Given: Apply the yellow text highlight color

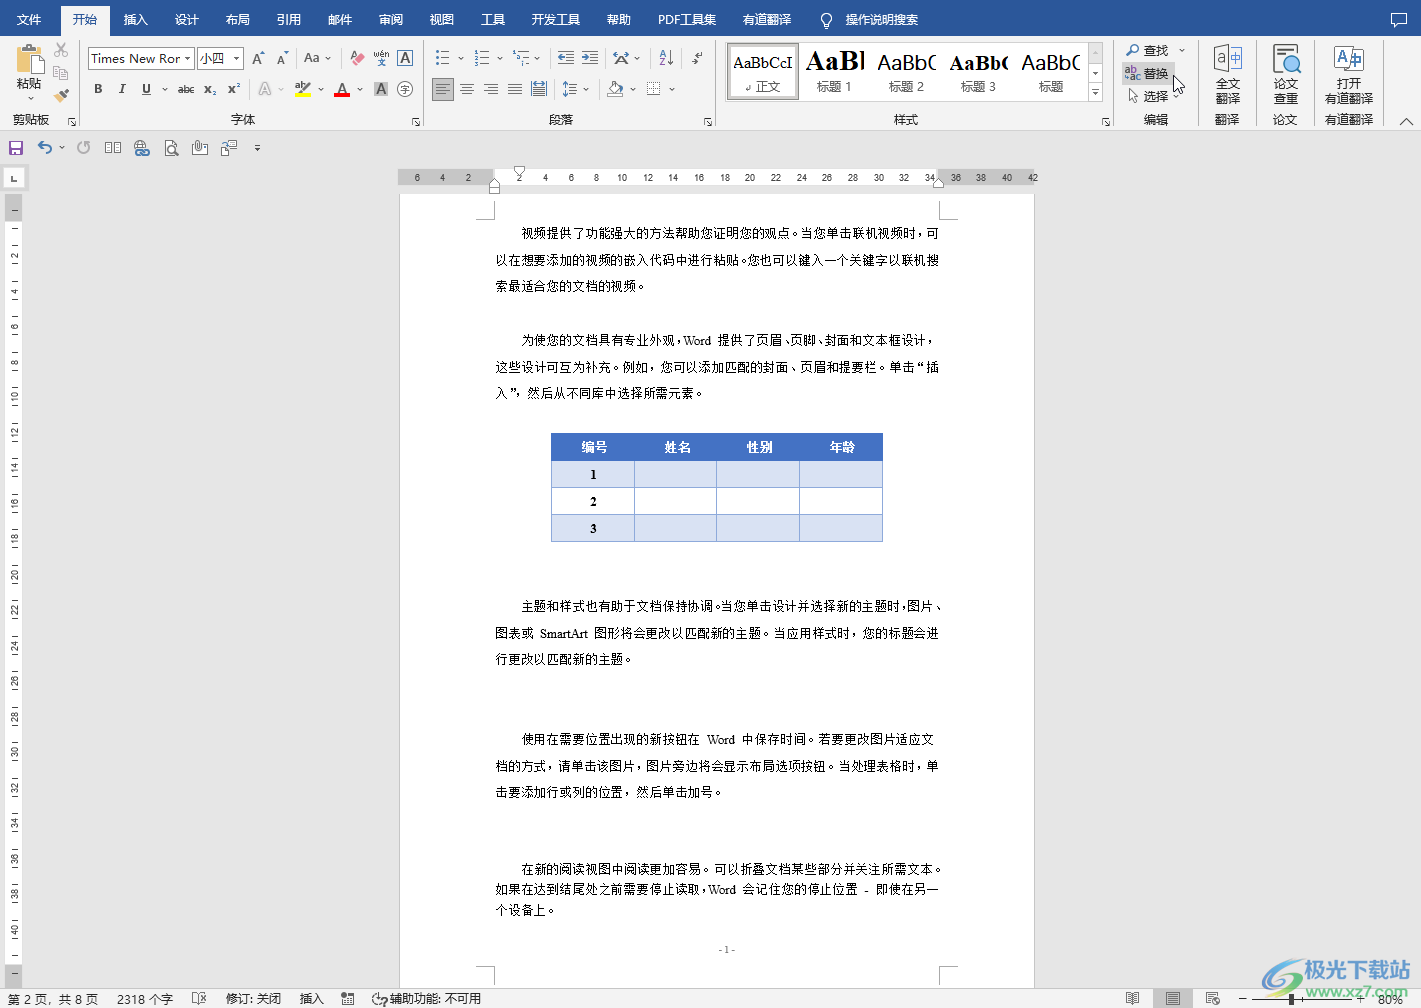Looking at the screenshot, I should [303, 89].
